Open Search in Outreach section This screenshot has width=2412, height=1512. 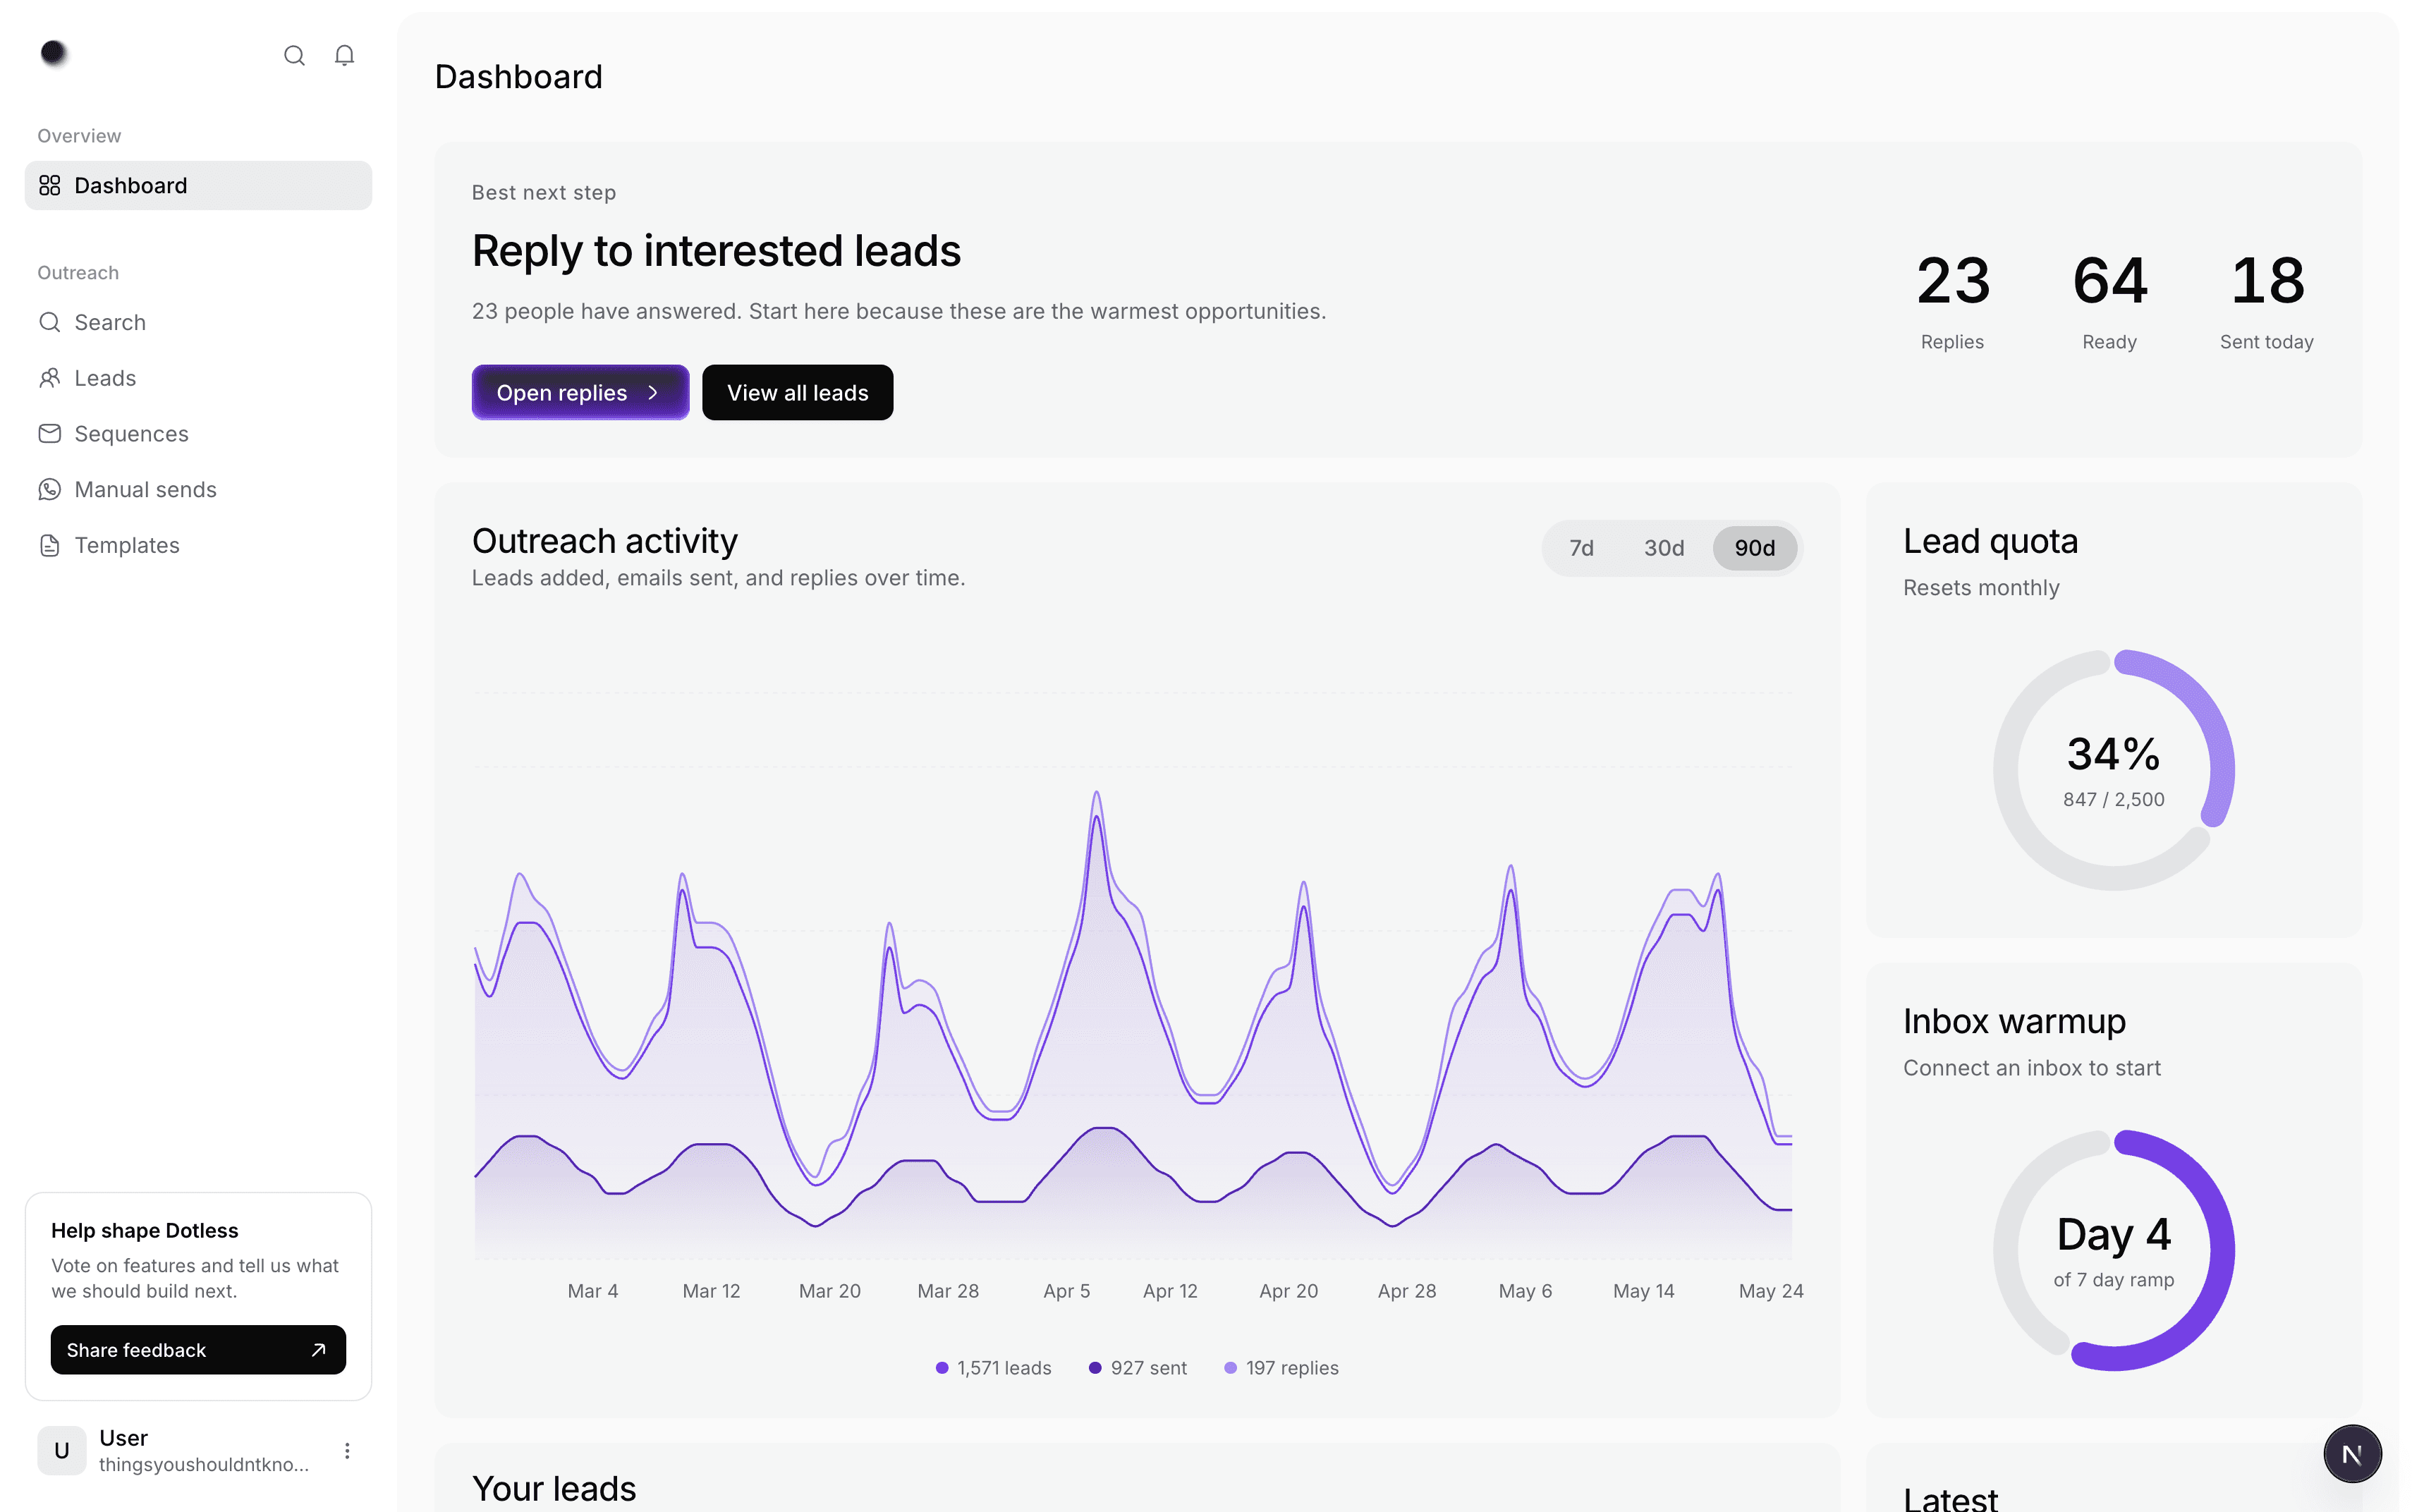198,322
